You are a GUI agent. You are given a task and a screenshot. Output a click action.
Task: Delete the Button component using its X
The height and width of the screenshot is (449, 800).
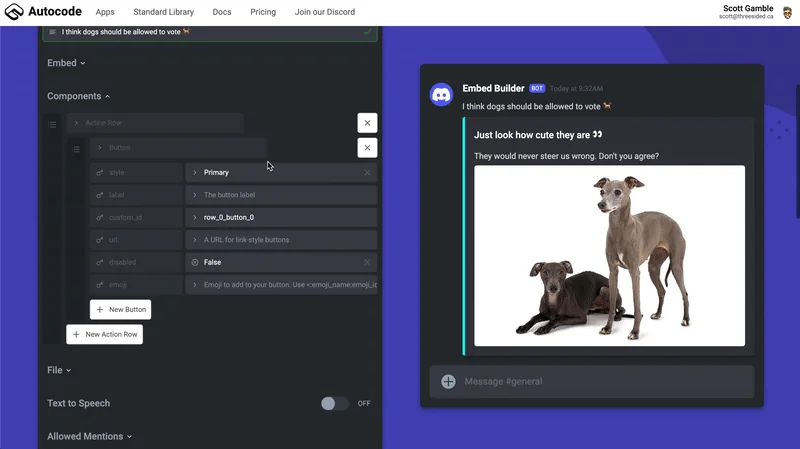(x=367, y=148)
